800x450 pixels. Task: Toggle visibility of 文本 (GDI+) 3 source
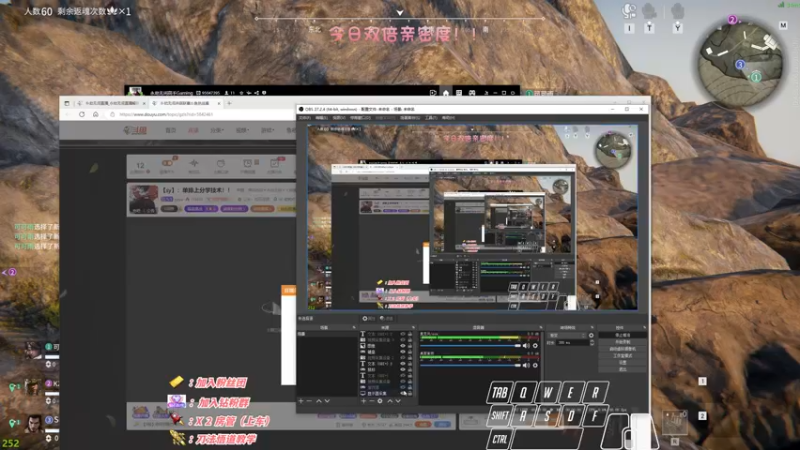[403, 364]
